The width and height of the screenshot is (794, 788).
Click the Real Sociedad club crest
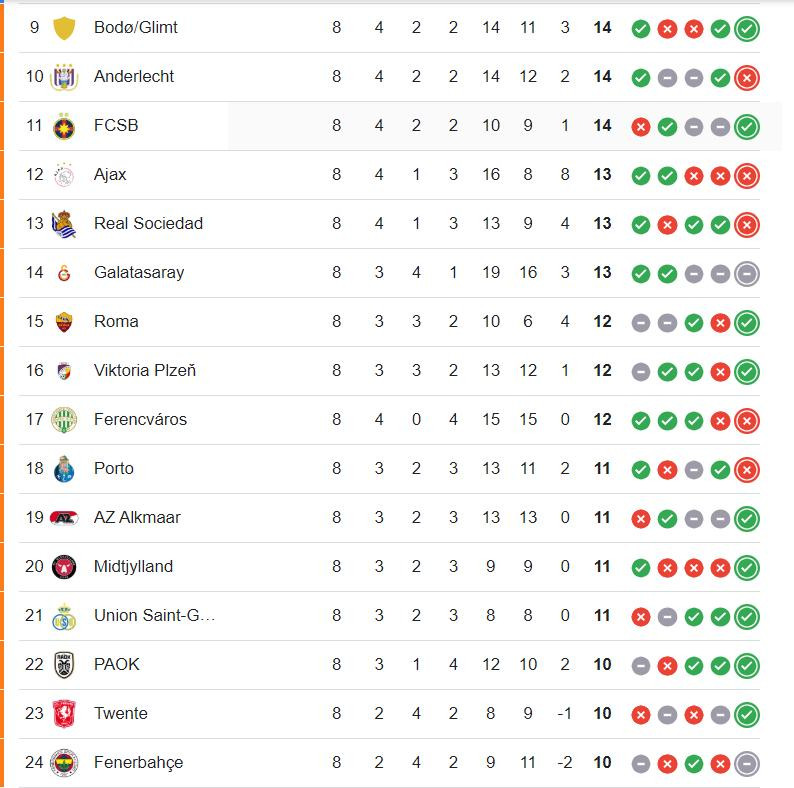tap(64, 224)
